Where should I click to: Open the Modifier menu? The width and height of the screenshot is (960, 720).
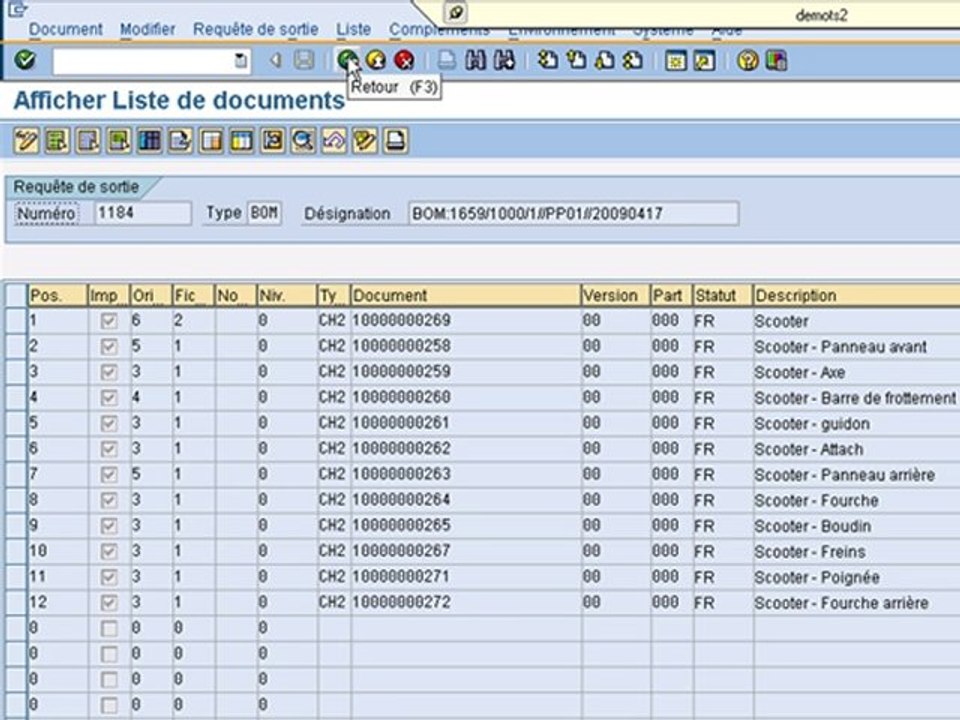coord(148,29)
